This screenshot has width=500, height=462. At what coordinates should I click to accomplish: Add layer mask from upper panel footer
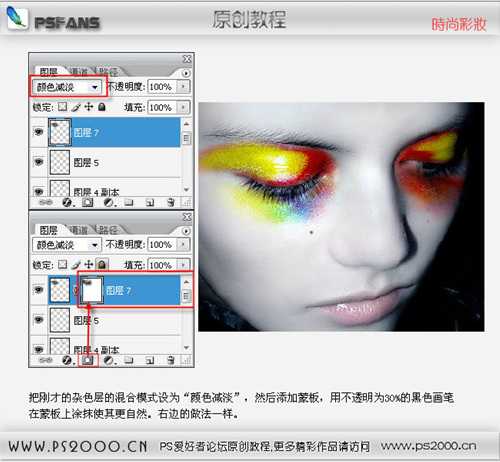click(x=88, y=202)
